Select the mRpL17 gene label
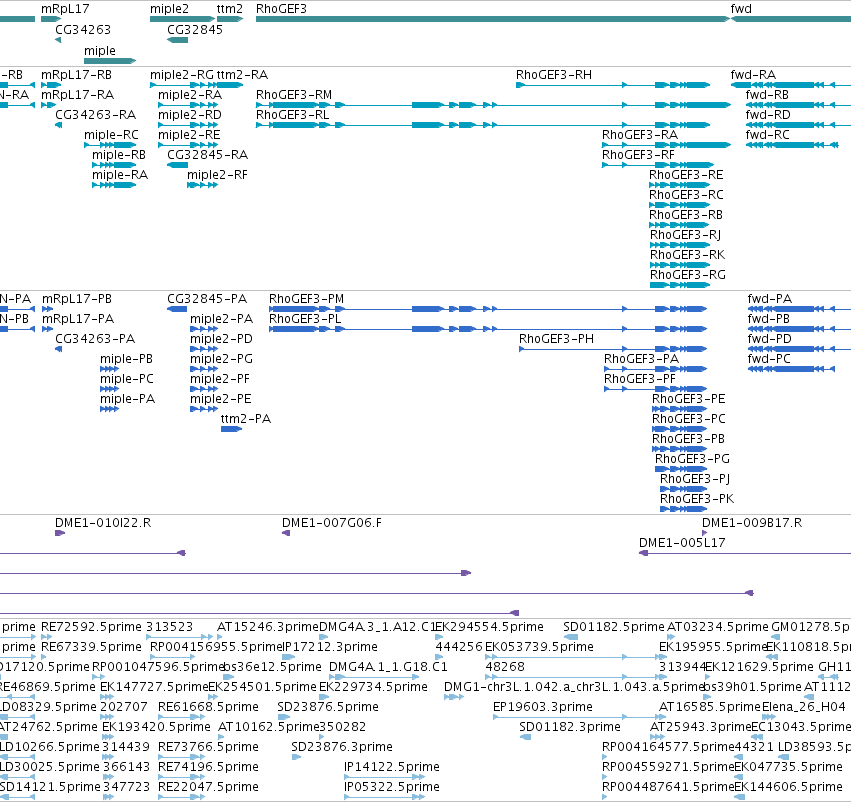This screenshot has width=851, height=802. [65, 9]
